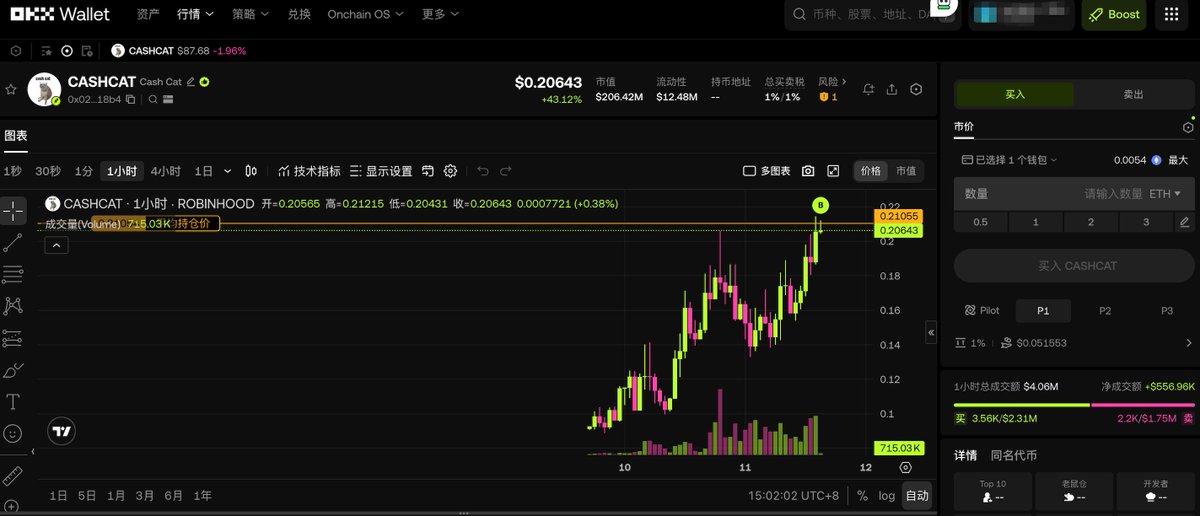Open the Assets menu
Viewport: 1200px width, 516px height.
(148, 14)
